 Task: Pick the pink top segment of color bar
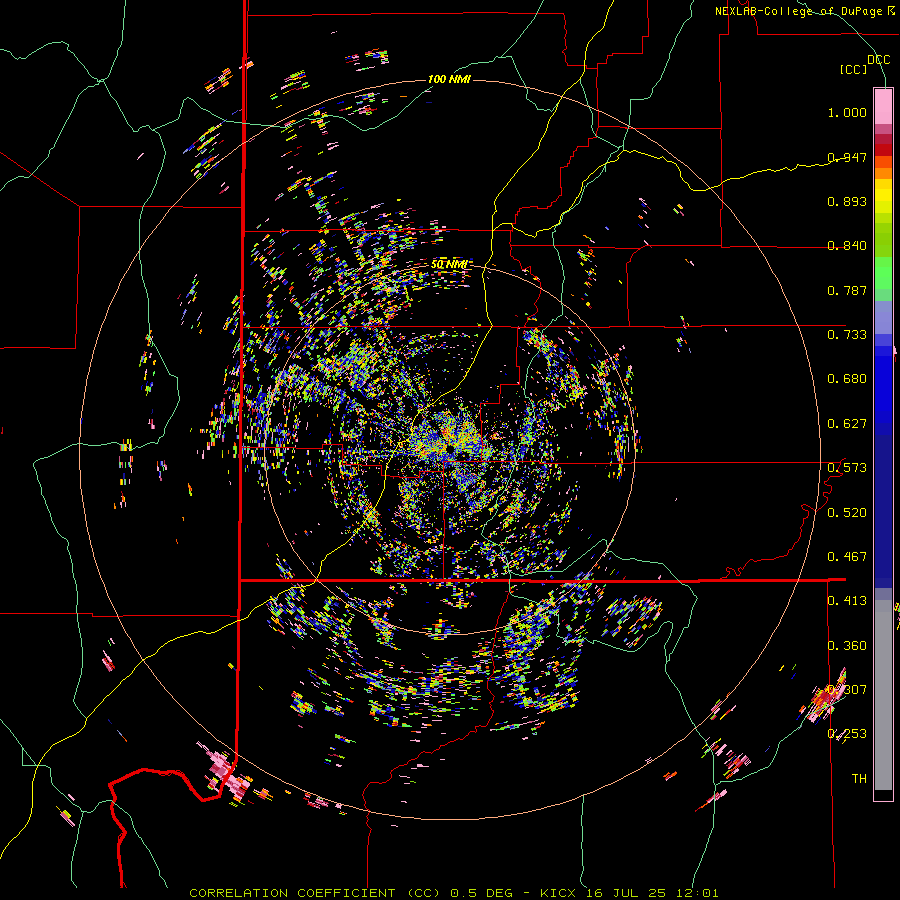[x=883, y=106]
